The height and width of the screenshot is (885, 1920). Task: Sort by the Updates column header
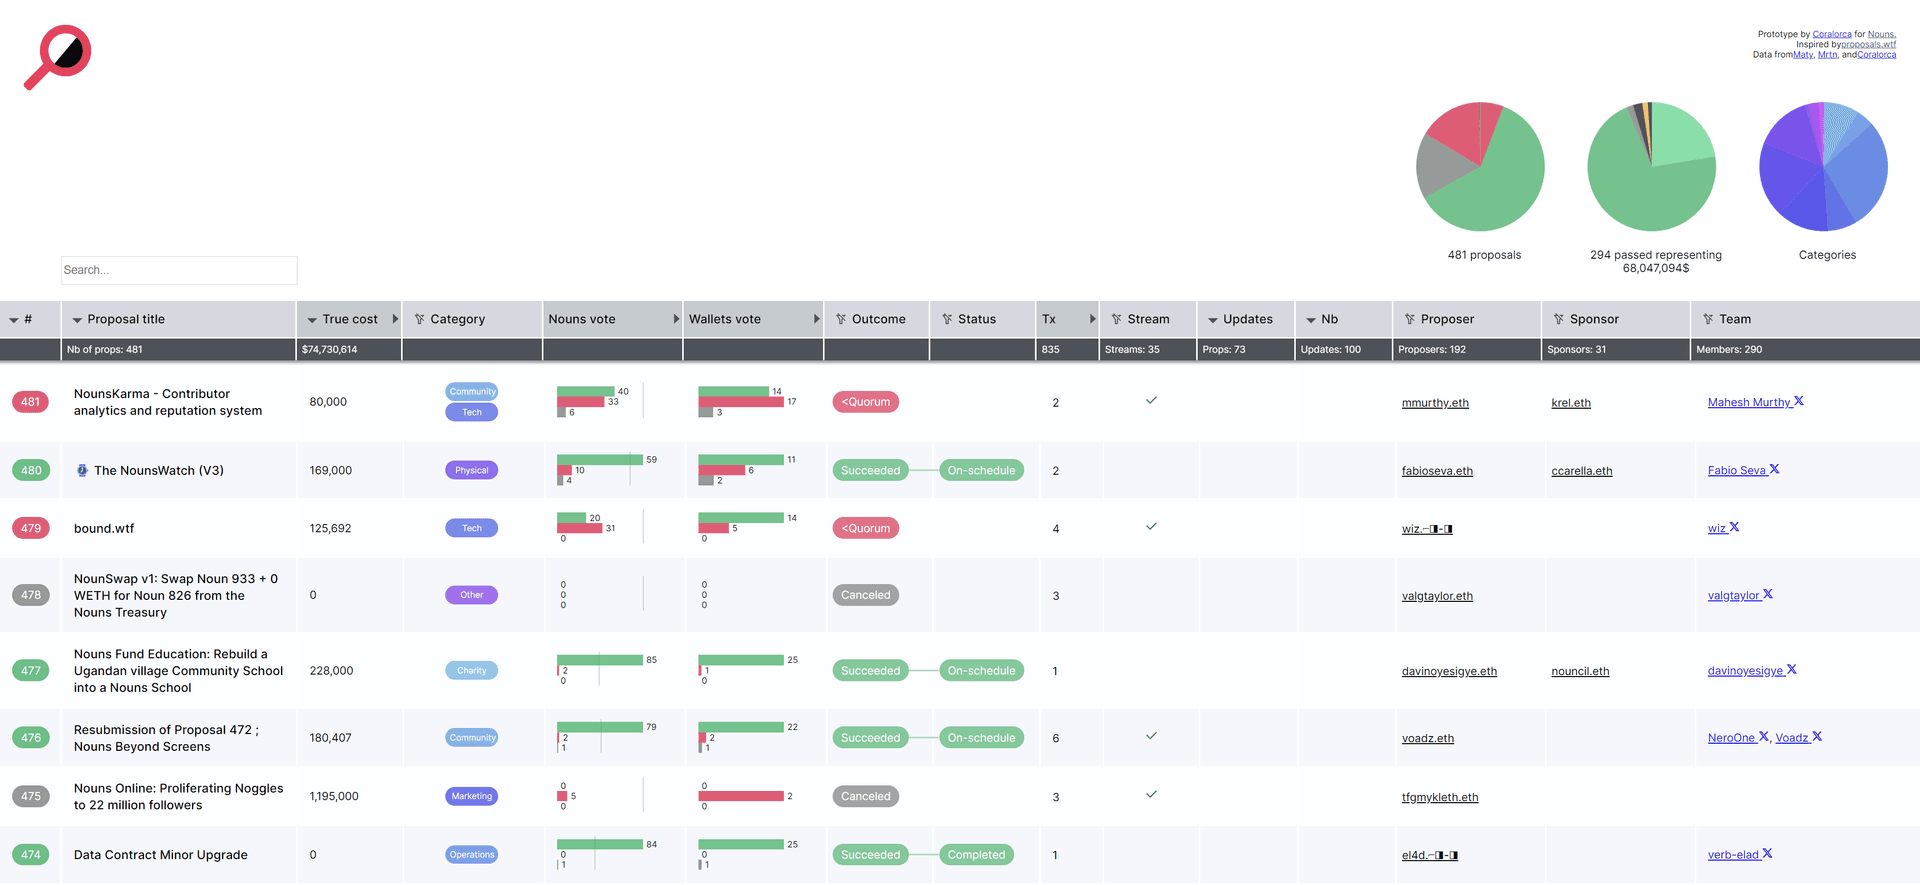coord(1247,320)
